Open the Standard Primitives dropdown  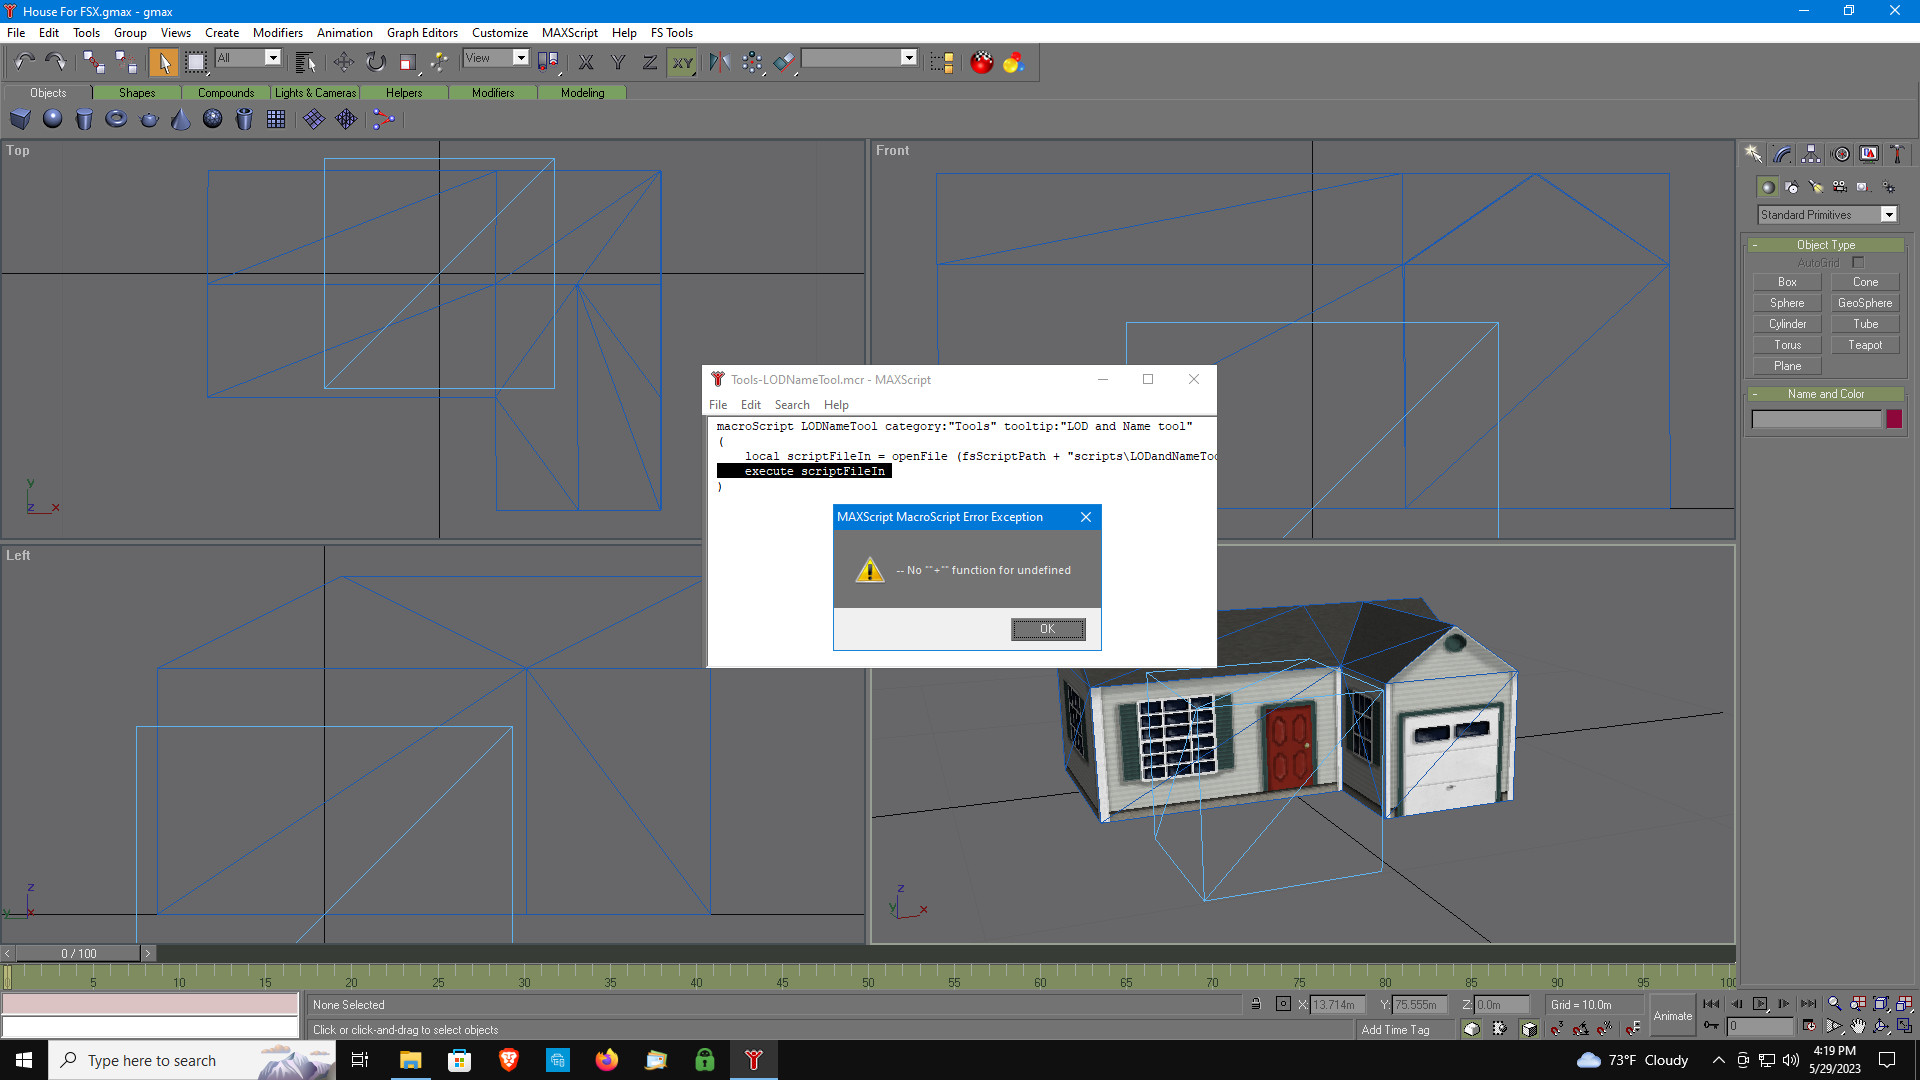point(1888,215)
